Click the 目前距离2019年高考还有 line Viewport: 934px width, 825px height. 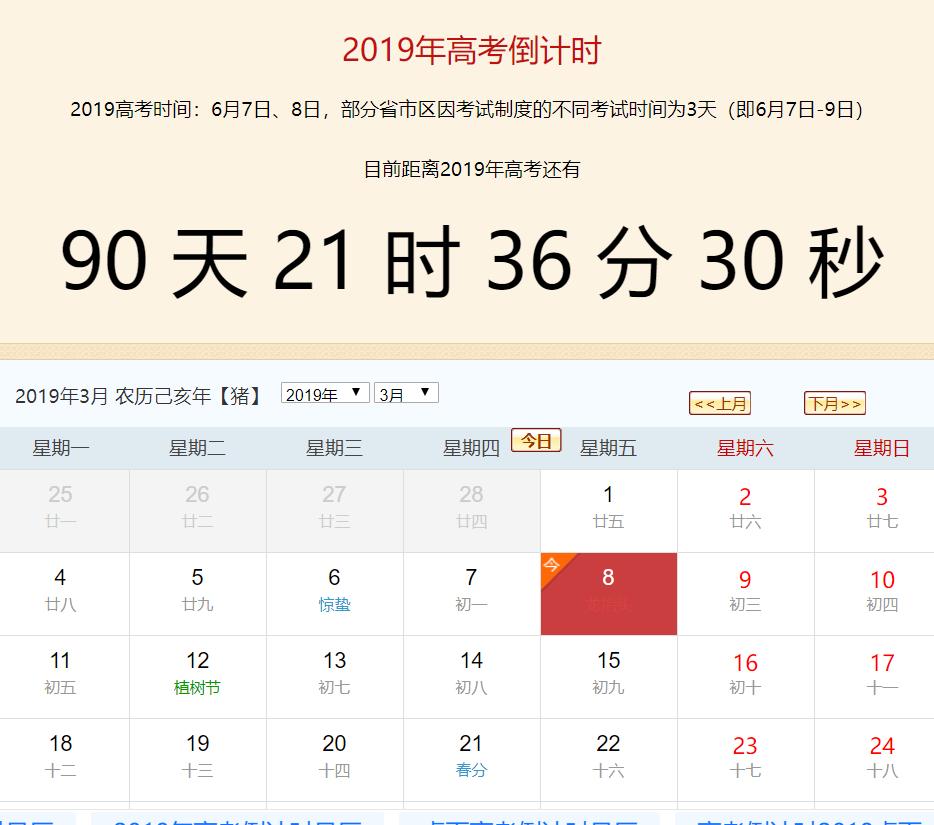[472, 170]
